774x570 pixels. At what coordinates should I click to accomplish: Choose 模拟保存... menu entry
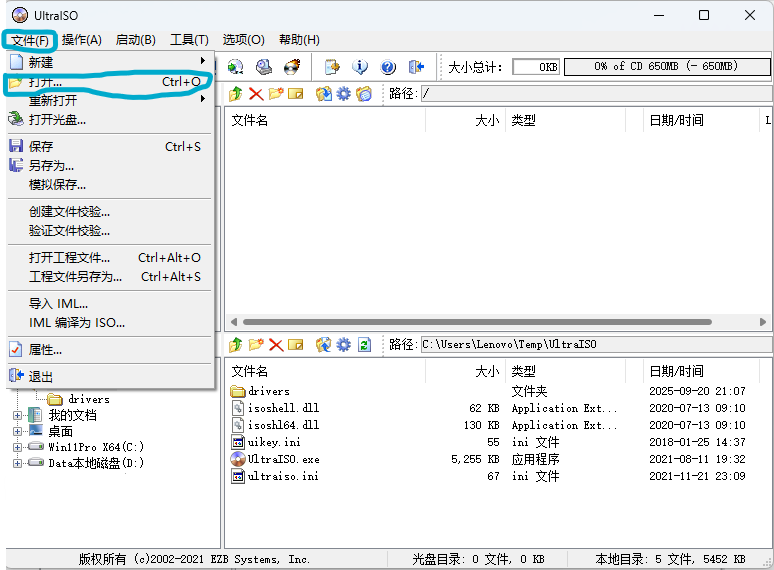coord(109,185)
